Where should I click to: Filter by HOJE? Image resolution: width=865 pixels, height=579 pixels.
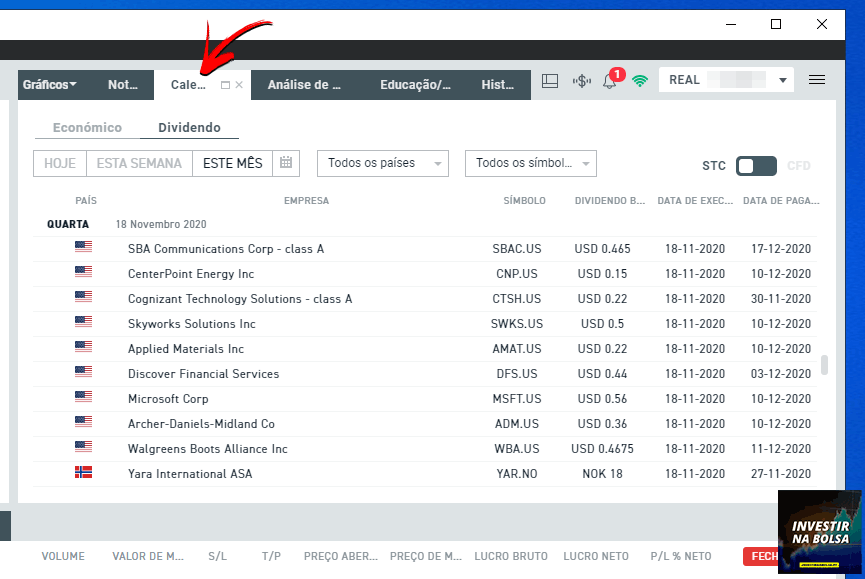click(60, 163)
